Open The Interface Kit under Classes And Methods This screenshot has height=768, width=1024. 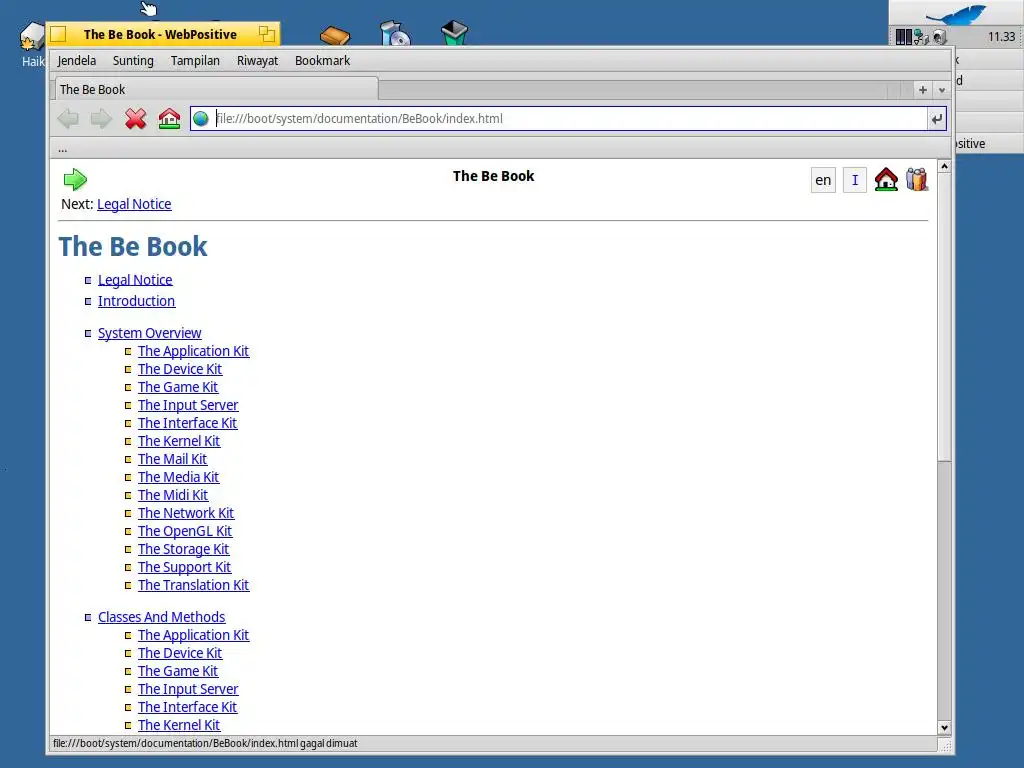point(187,707)
